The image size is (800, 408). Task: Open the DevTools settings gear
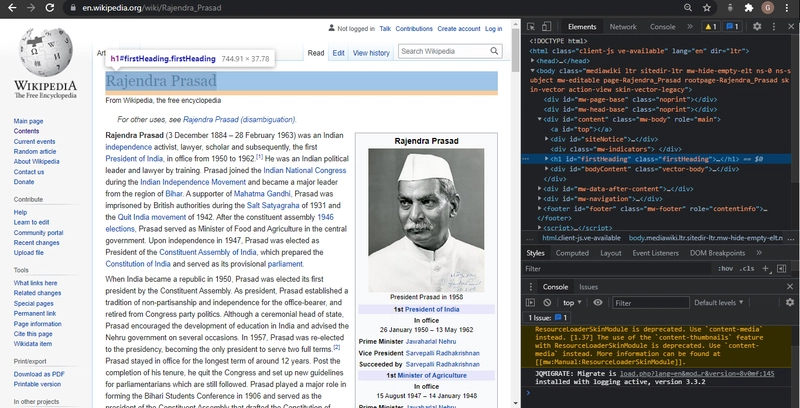click(757, 27)
